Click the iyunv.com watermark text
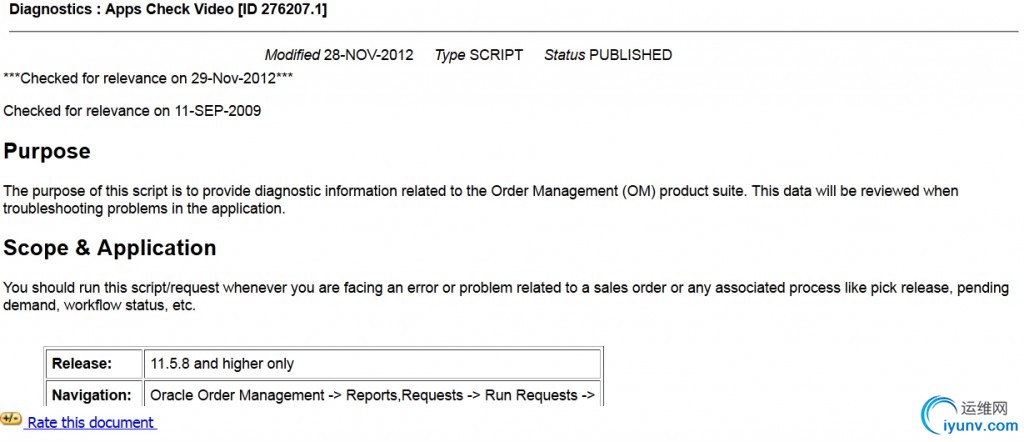This screenshot has height=442, width=1024. (x=981, y=426)
